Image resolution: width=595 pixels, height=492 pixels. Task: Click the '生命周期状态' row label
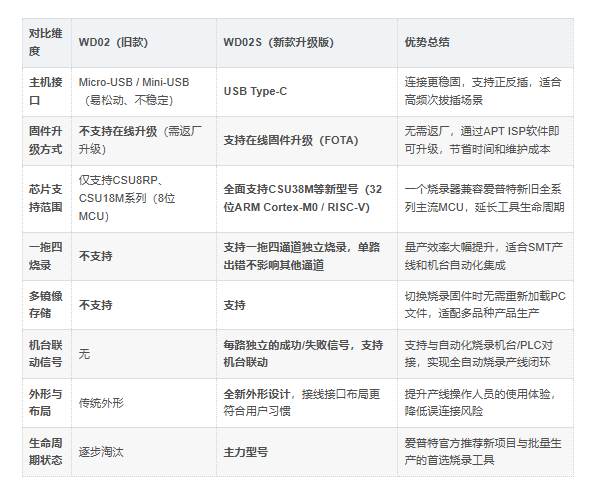click(x=47, y=452)
